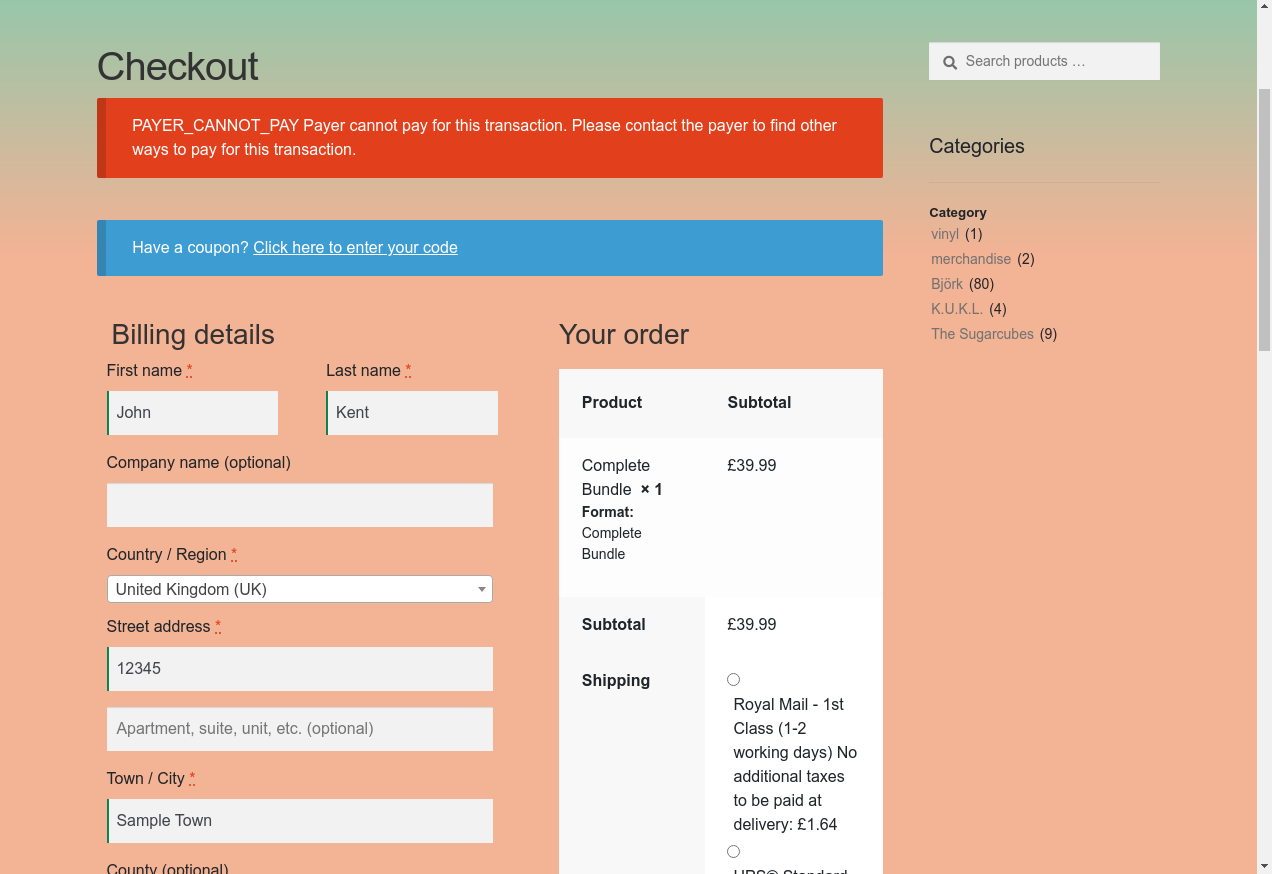Open the merchandise category

tap(971, 259)
